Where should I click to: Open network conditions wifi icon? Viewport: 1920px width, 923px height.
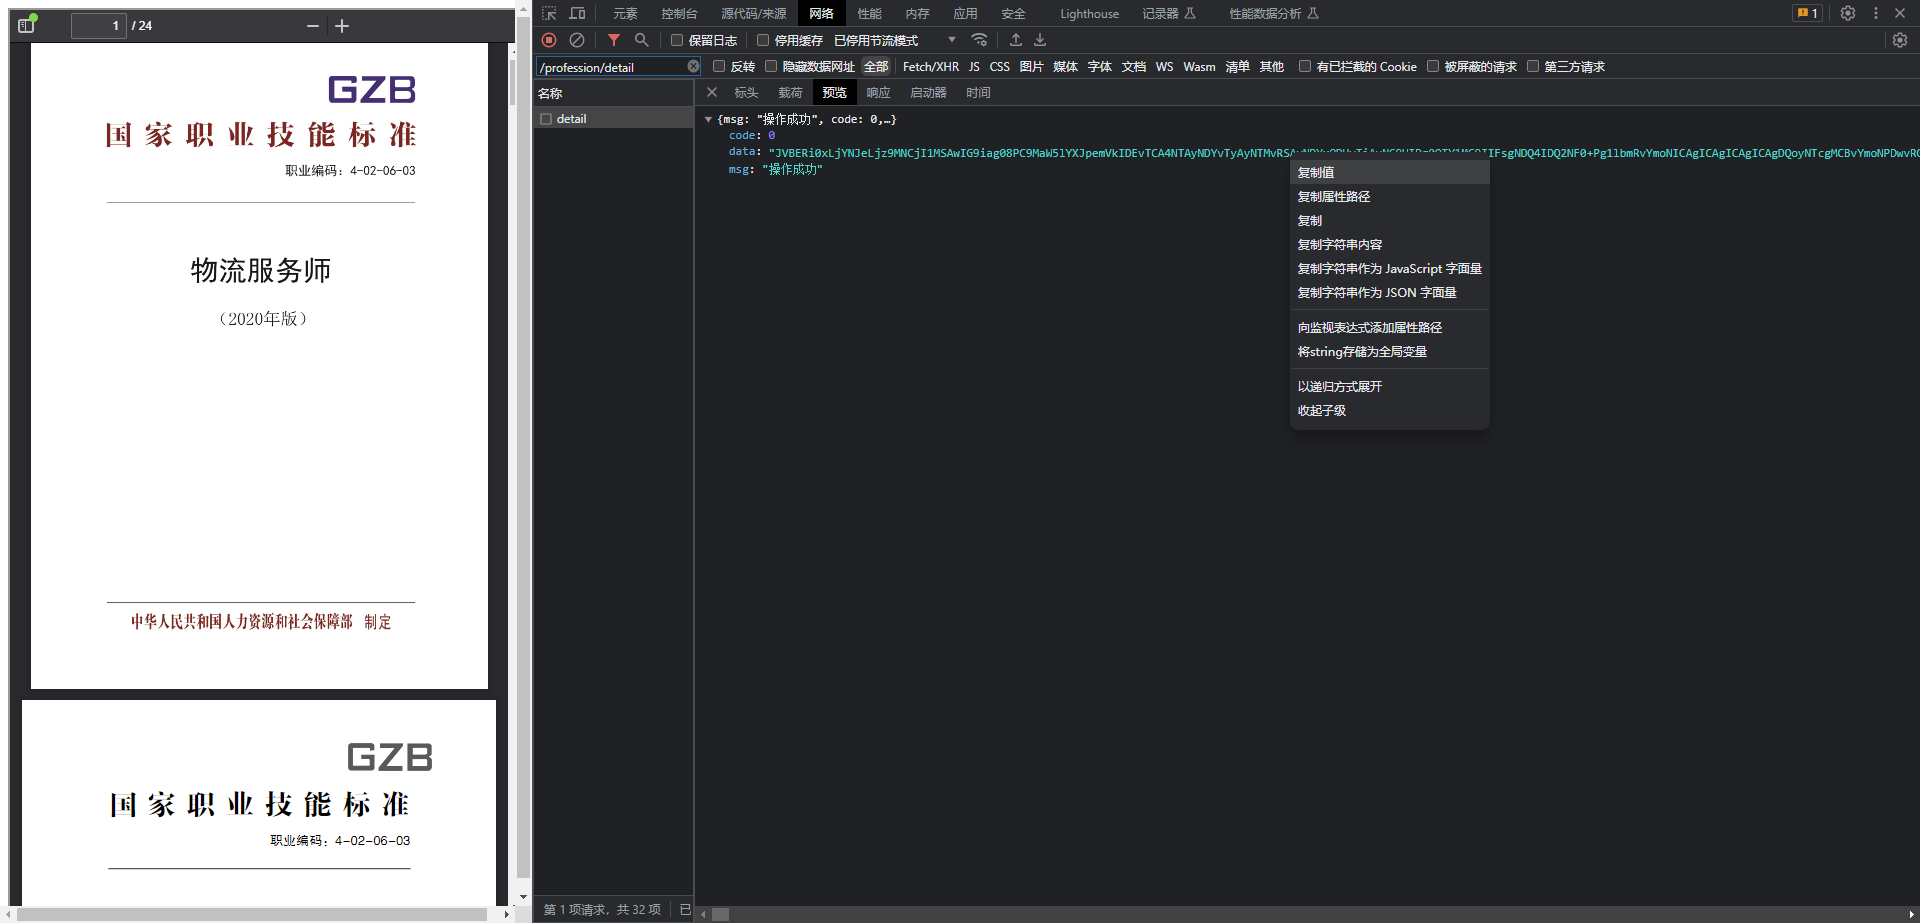(x=980, y=40)
